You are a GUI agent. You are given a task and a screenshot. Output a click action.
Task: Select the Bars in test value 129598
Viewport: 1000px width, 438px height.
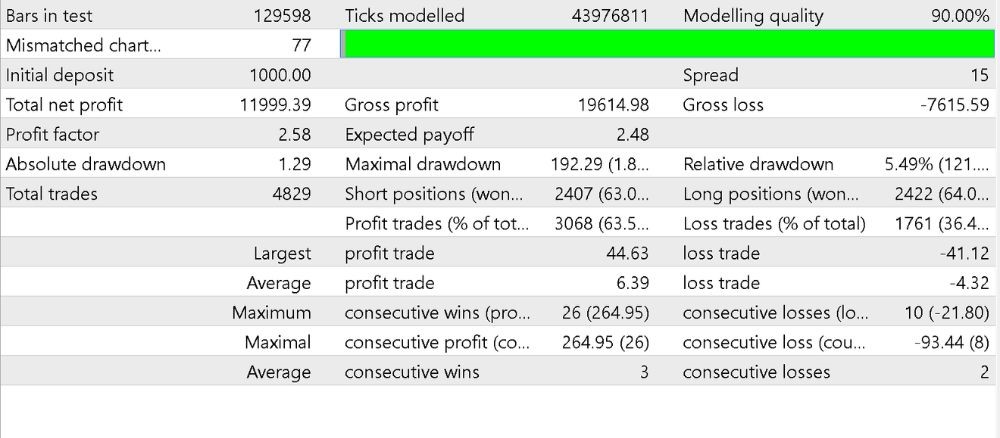pyautogui.click(x=282, y=16)
